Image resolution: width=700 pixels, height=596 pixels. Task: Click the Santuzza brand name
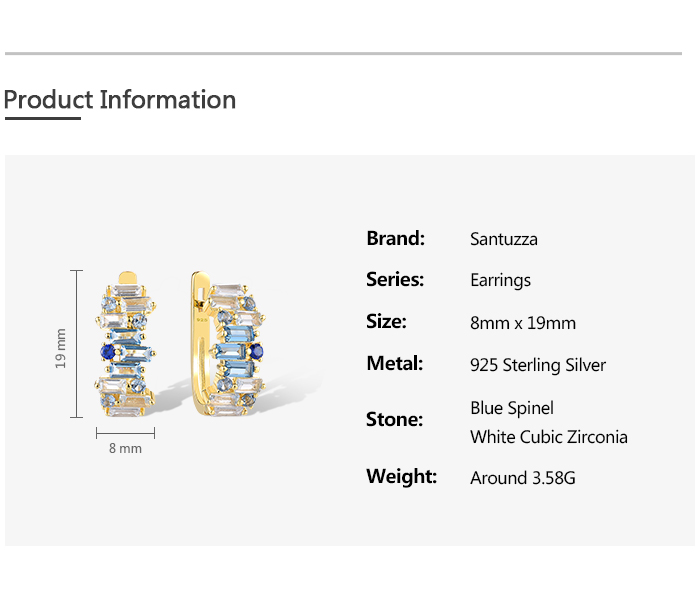pos(504,239)
